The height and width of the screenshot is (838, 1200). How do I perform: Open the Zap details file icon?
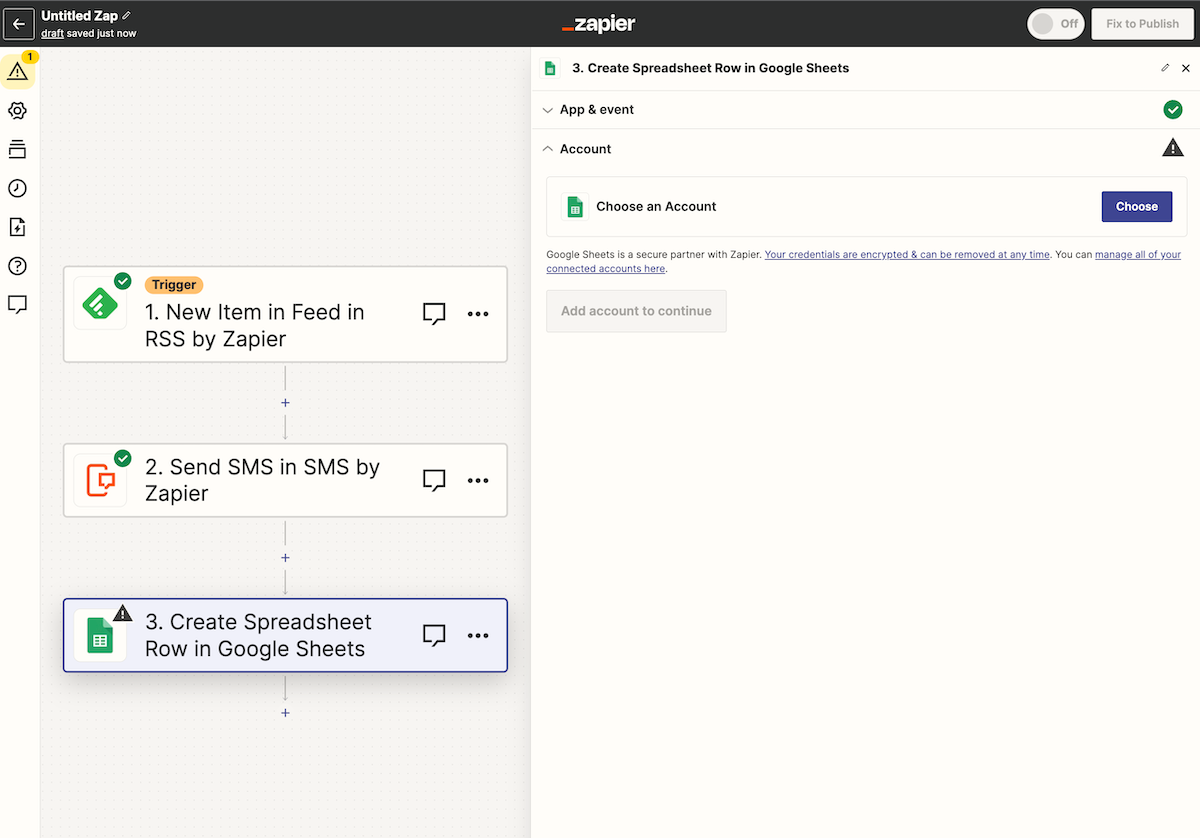click(x=17, y=227)
